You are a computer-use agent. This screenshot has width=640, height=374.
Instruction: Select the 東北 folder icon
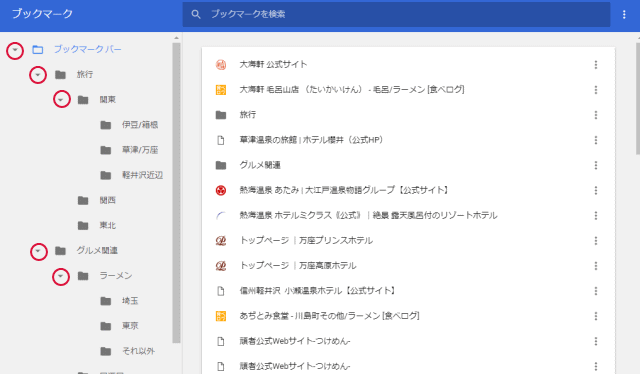click(x=83, y=226)
